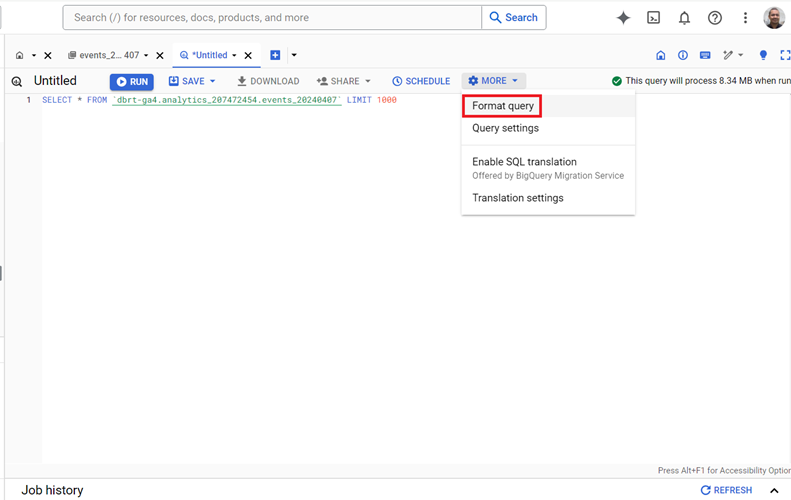
Task: Choose Format query from More menu
Action: (502, 106)
